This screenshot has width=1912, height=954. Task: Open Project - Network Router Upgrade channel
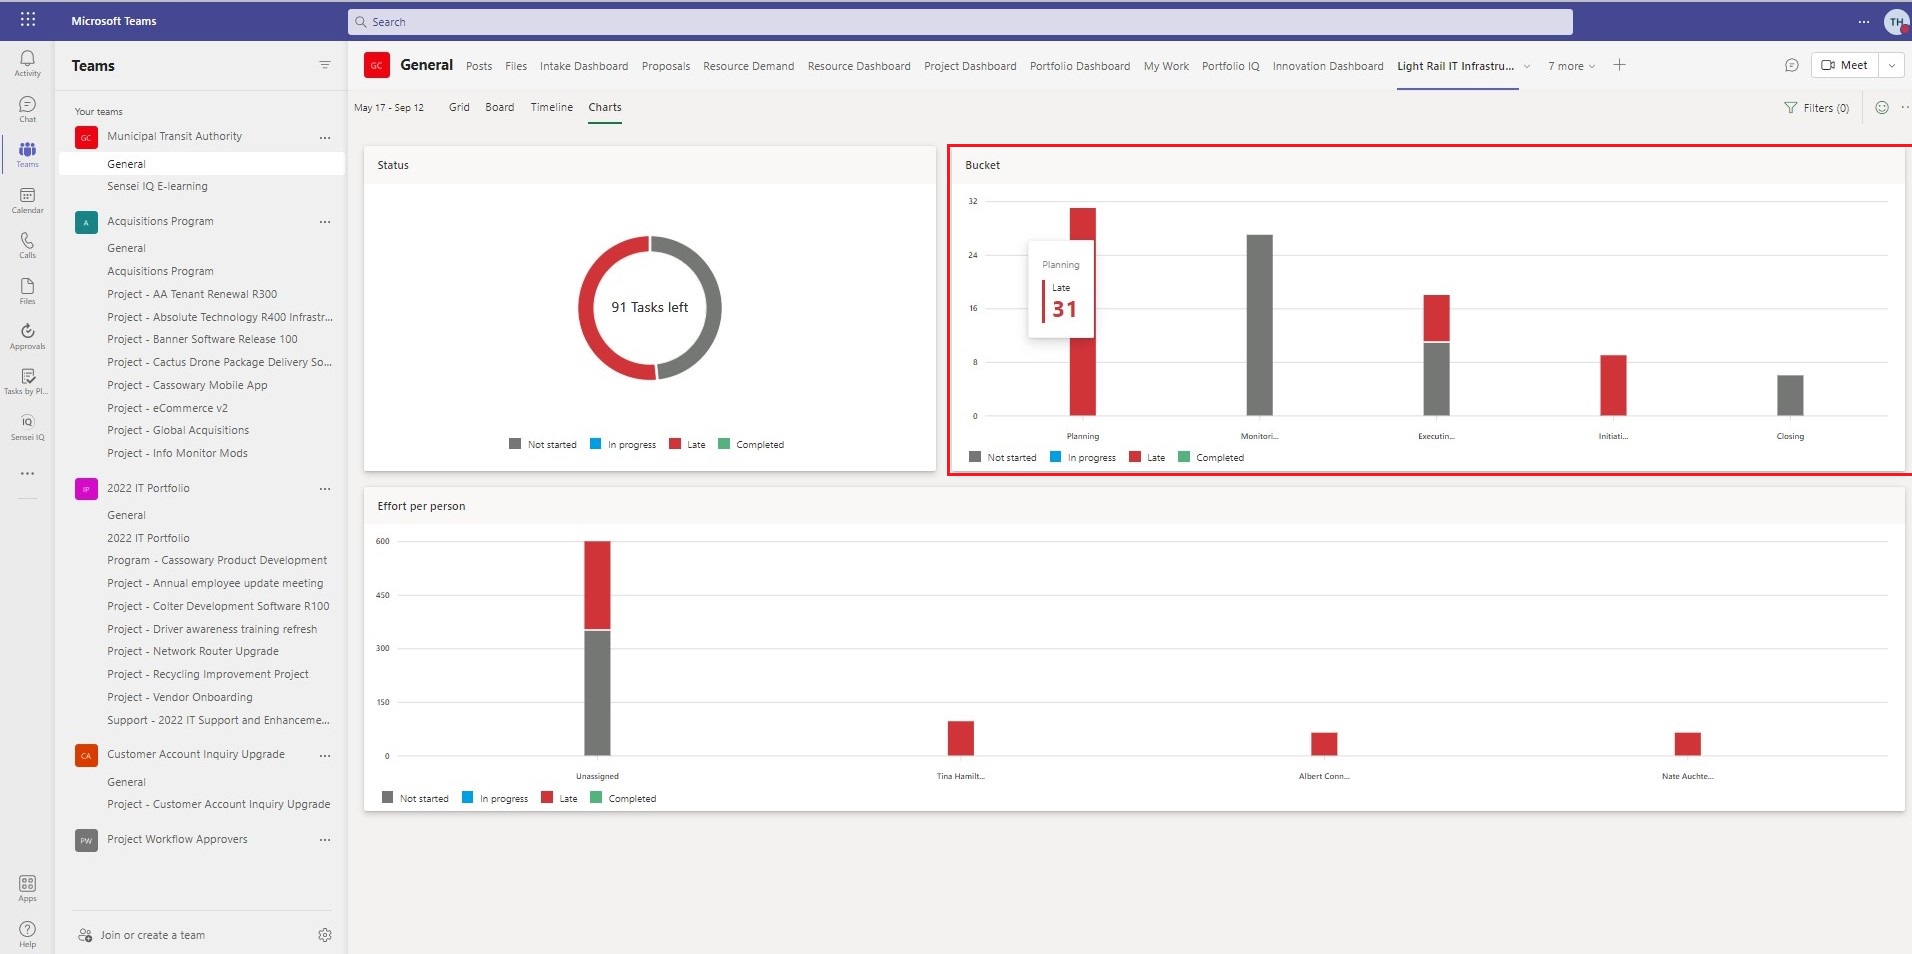click(193, 651)
